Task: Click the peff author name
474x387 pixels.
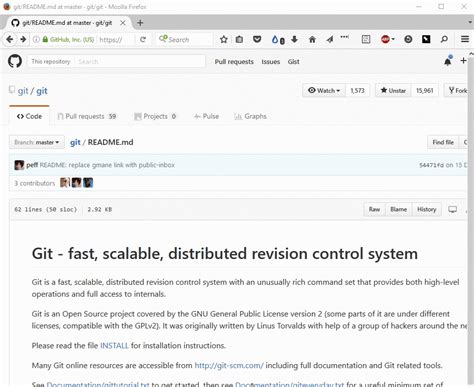Action: tap(32, 165)
